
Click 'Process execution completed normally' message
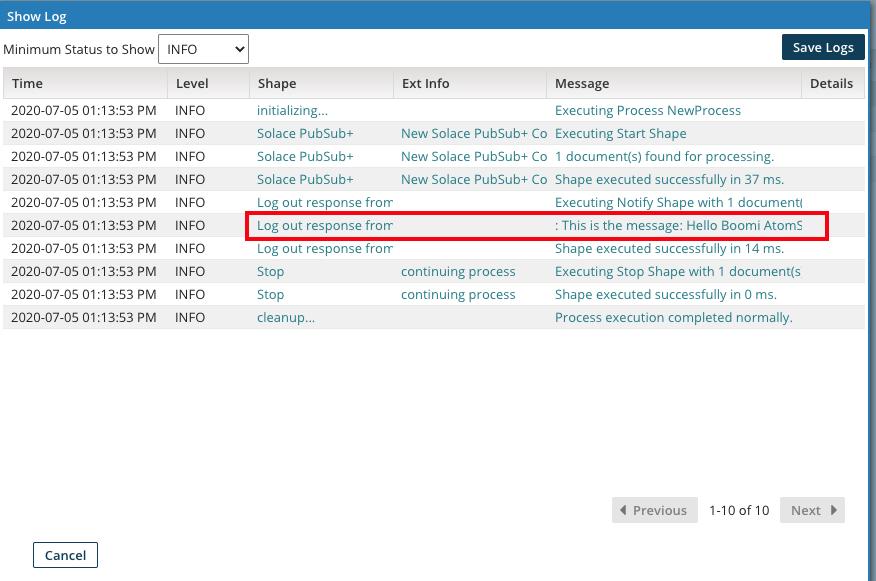tap(673, 318)
